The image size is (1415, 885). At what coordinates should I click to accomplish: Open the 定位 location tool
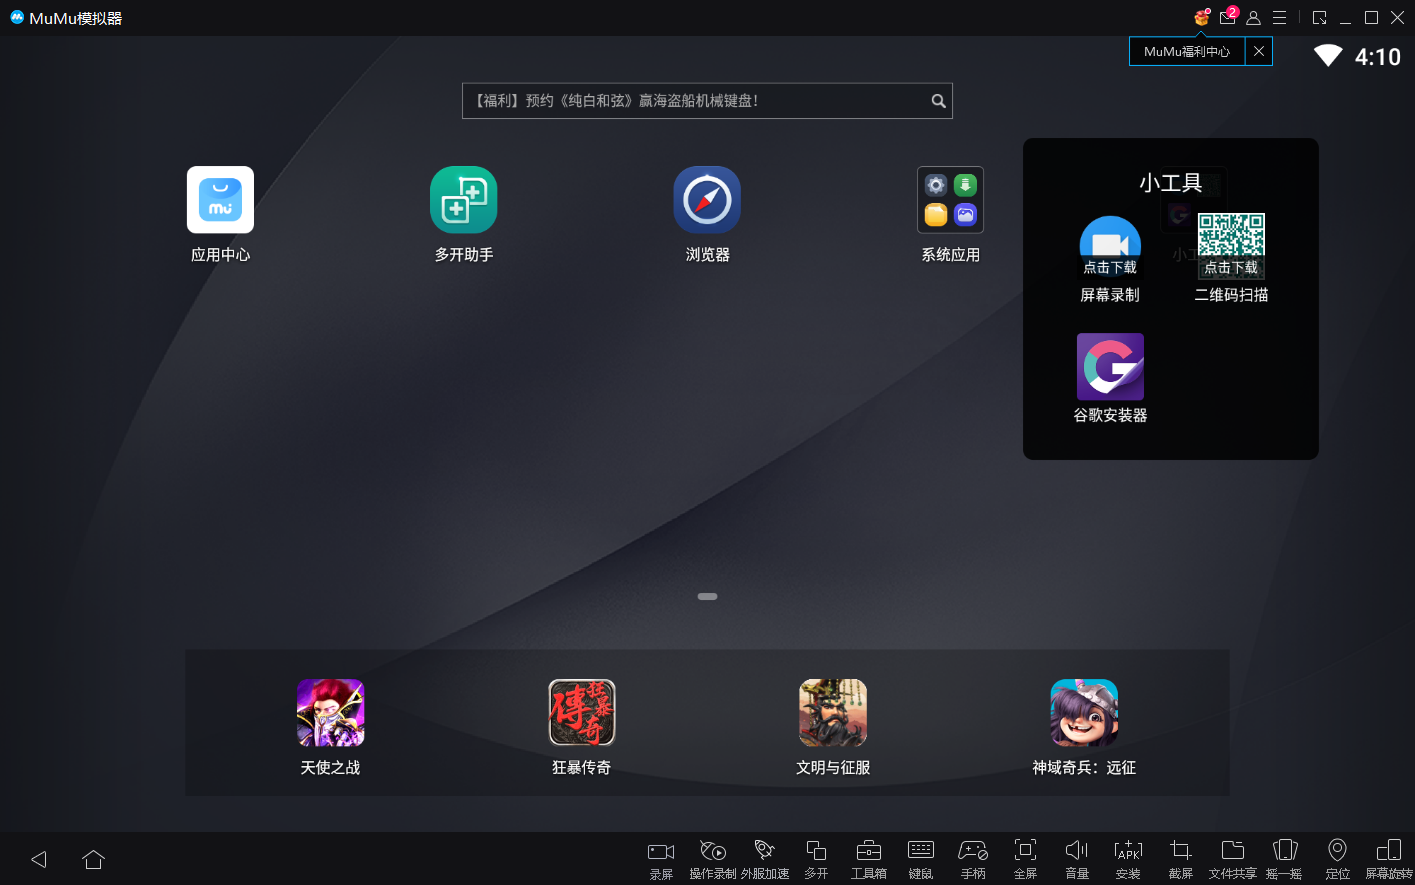(x=1337, y=859)
